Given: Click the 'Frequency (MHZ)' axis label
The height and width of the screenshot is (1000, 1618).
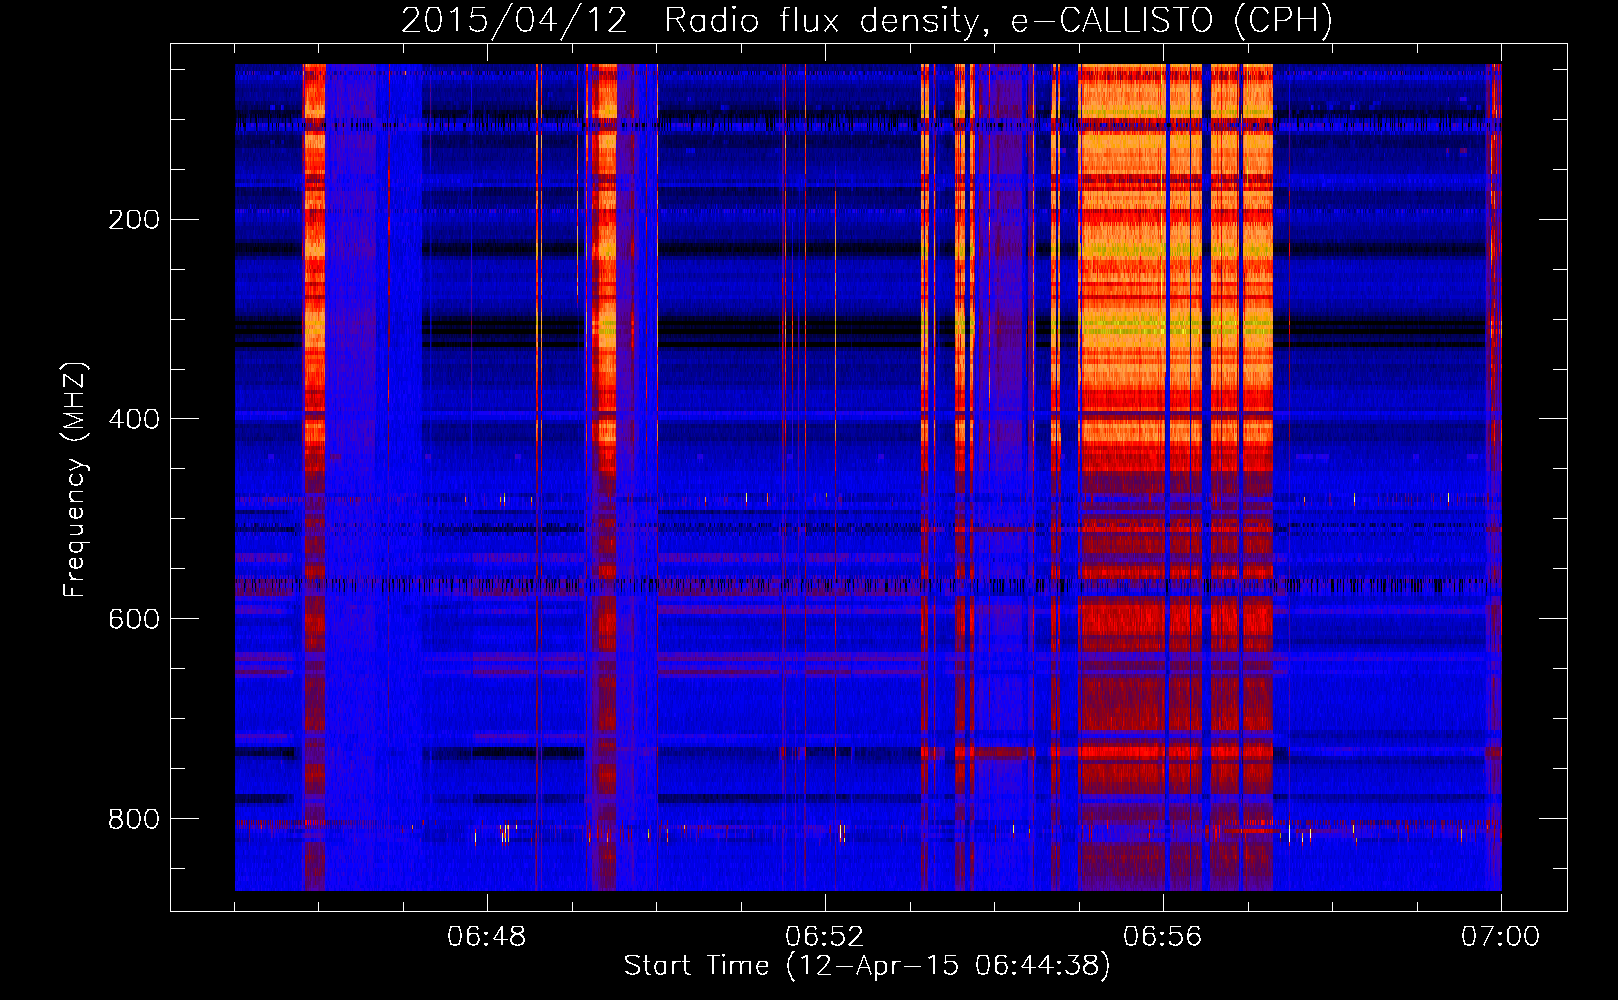Looking at the screenshot, I should tap(74, 480).
